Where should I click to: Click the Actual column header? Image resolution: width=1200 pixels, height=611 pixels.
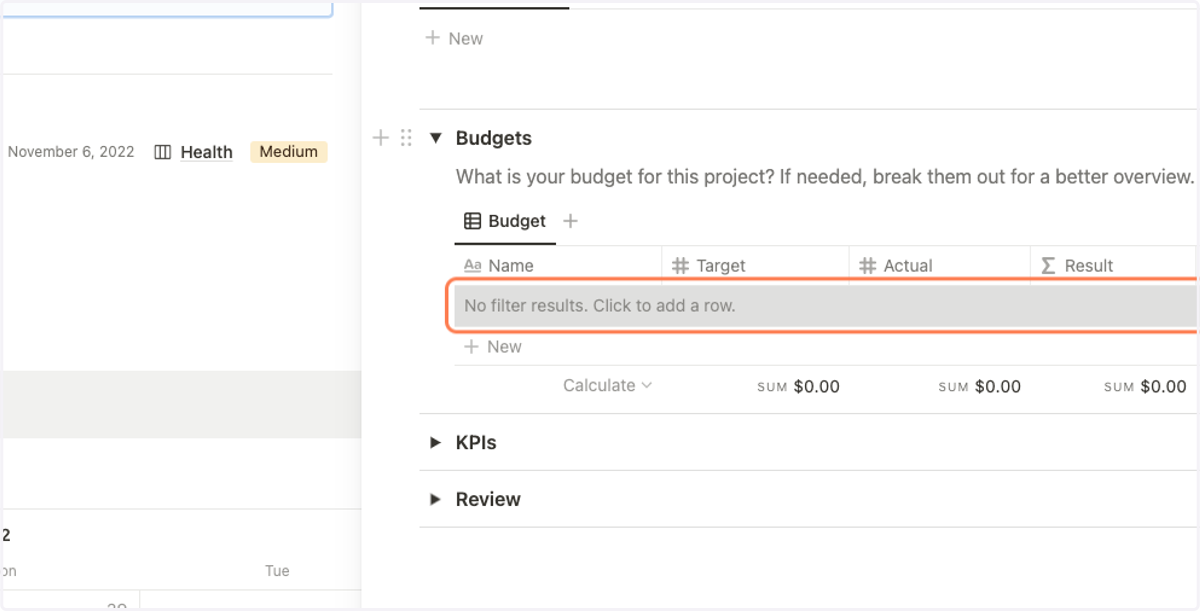coord(939,266)
